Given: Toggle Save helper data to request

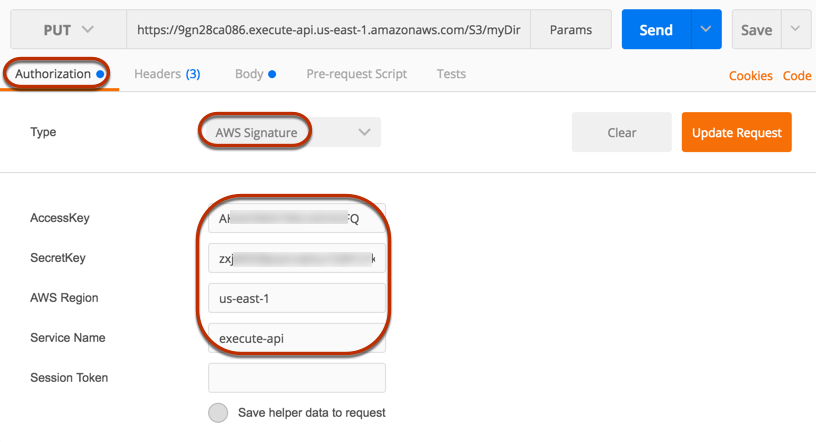Looking at the screenshot, I should coord(218,413).
